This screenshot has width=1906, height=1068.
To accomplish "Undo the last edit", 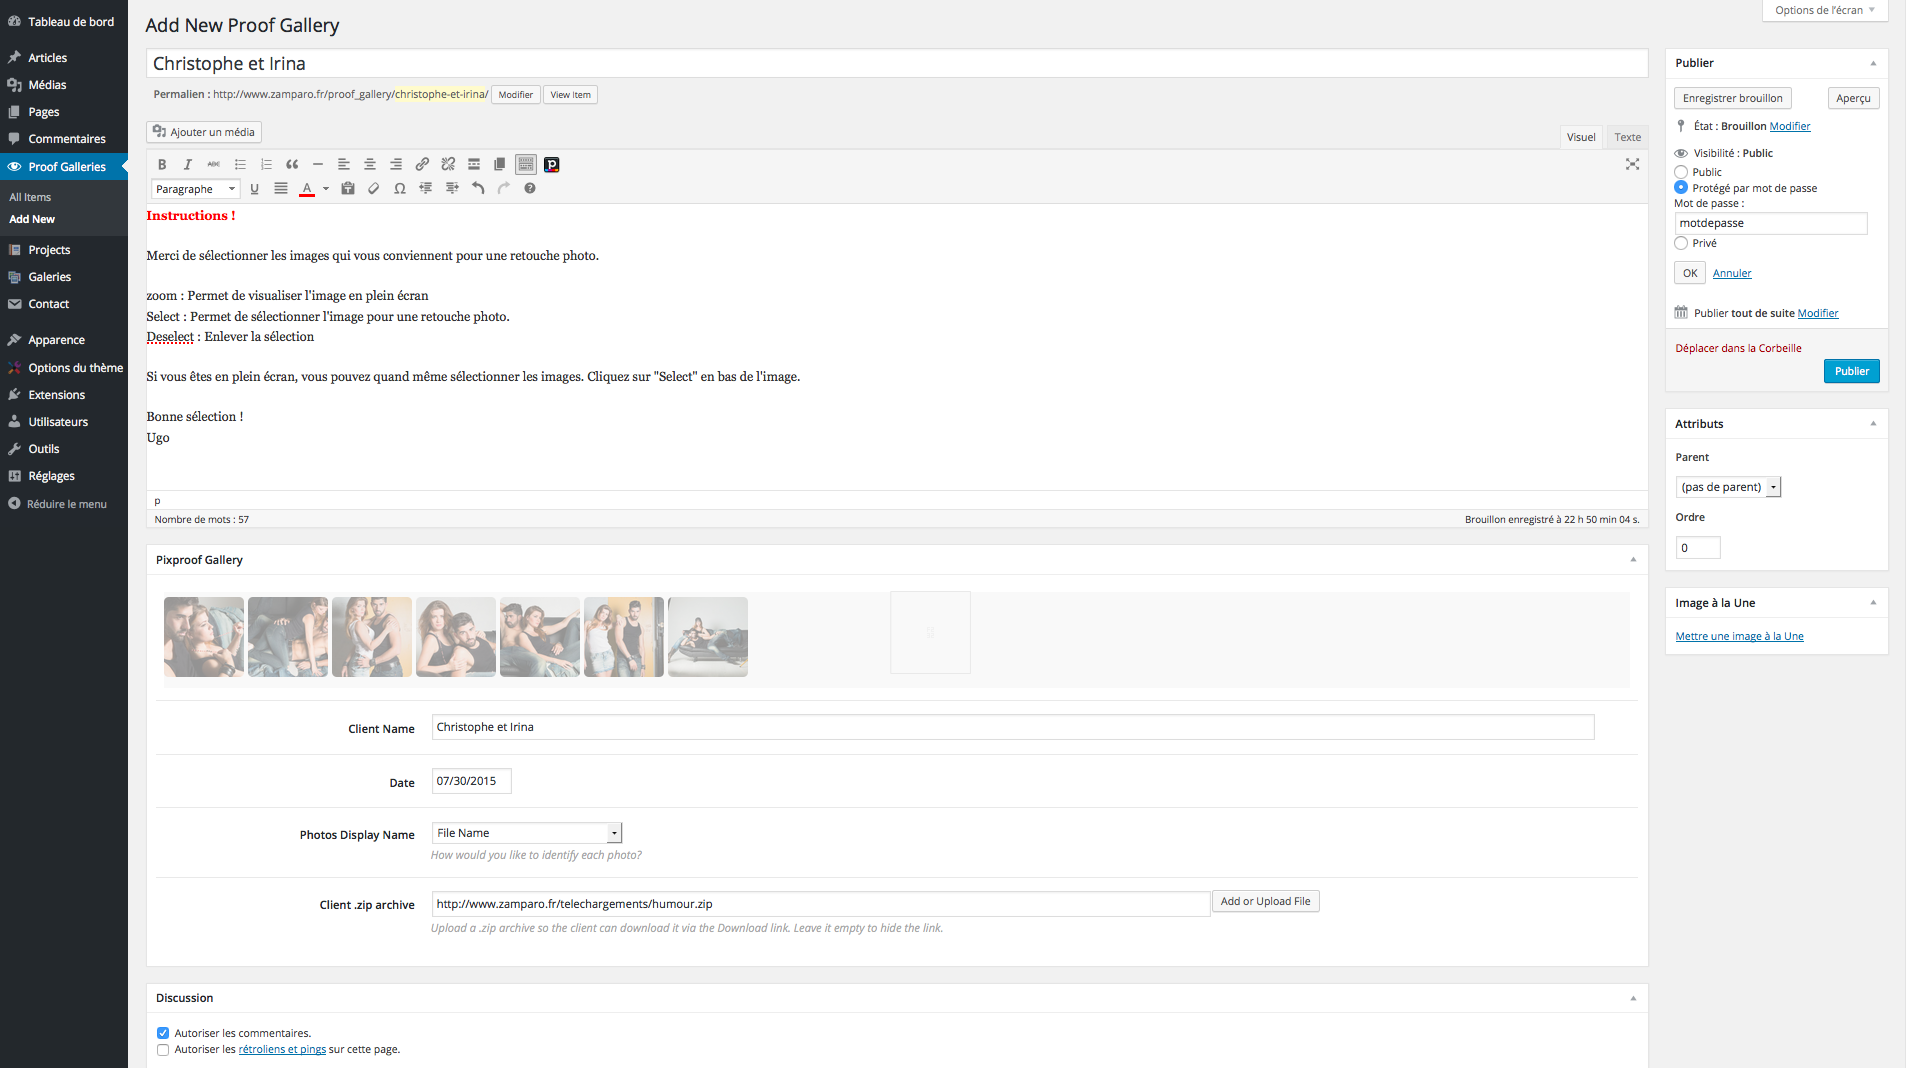I will click(x=478, y=189).
